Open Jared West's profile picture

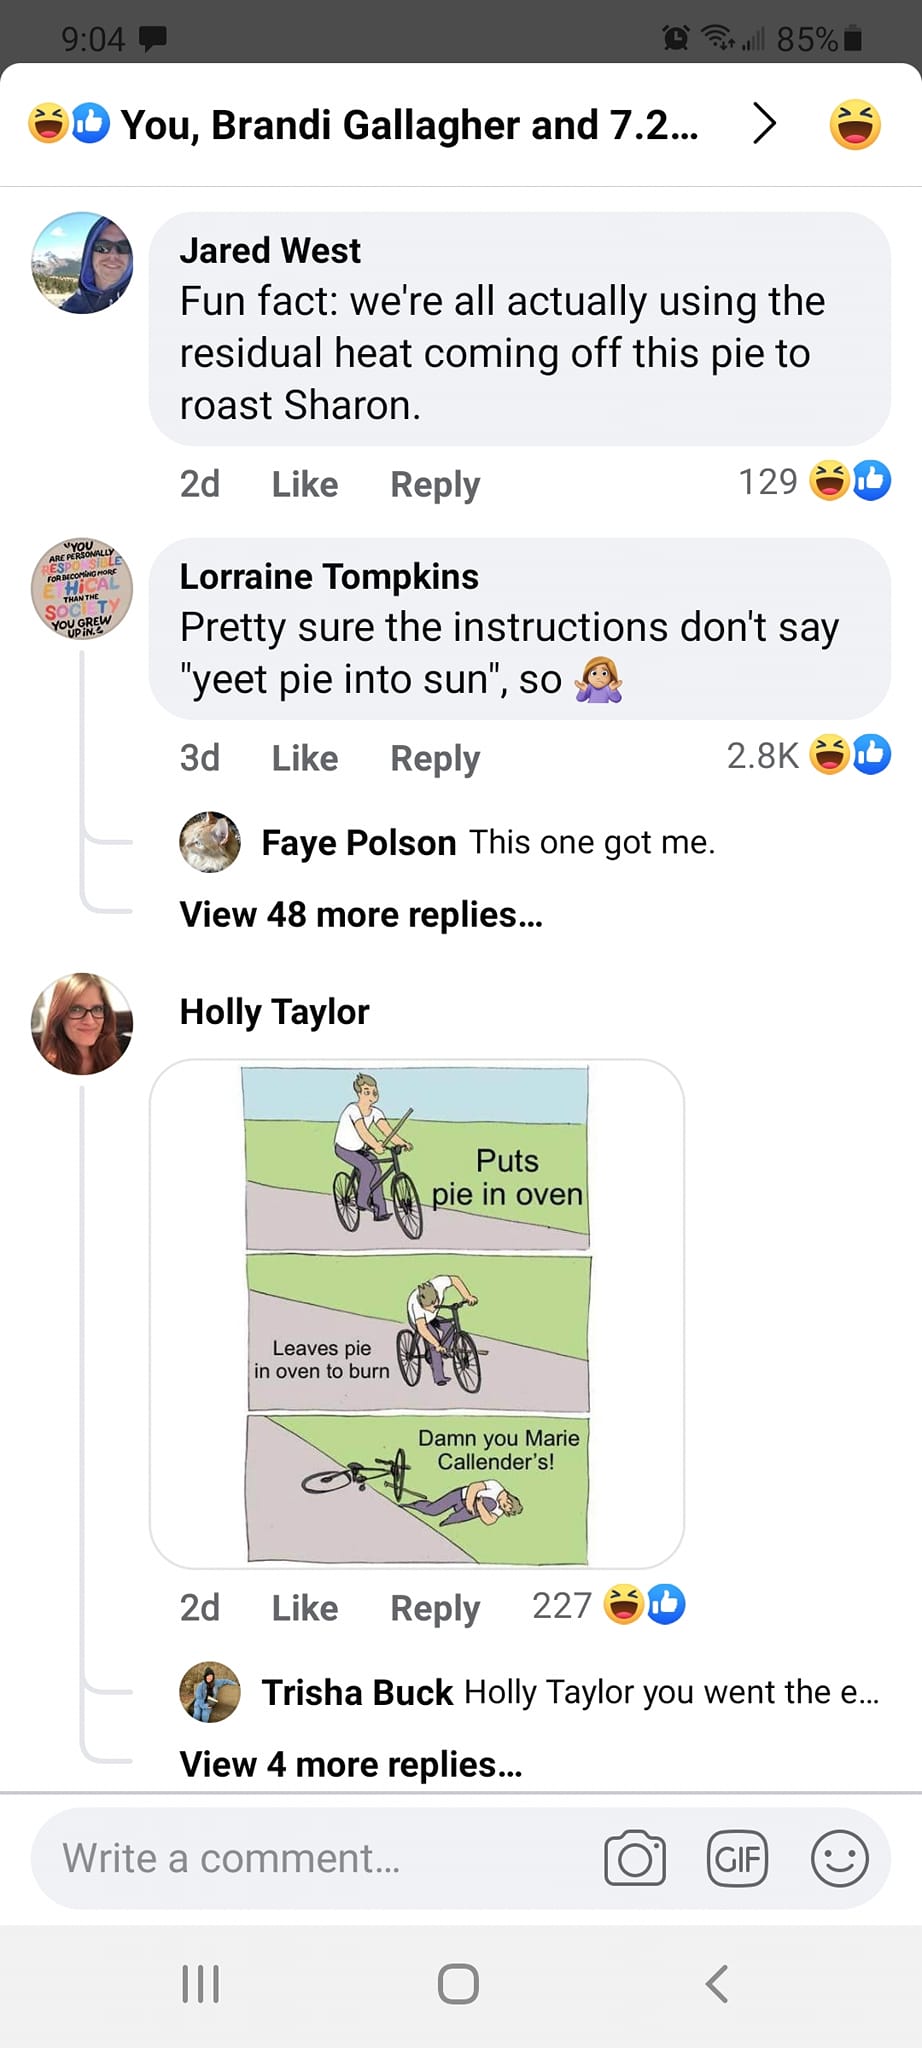(82, 263)
